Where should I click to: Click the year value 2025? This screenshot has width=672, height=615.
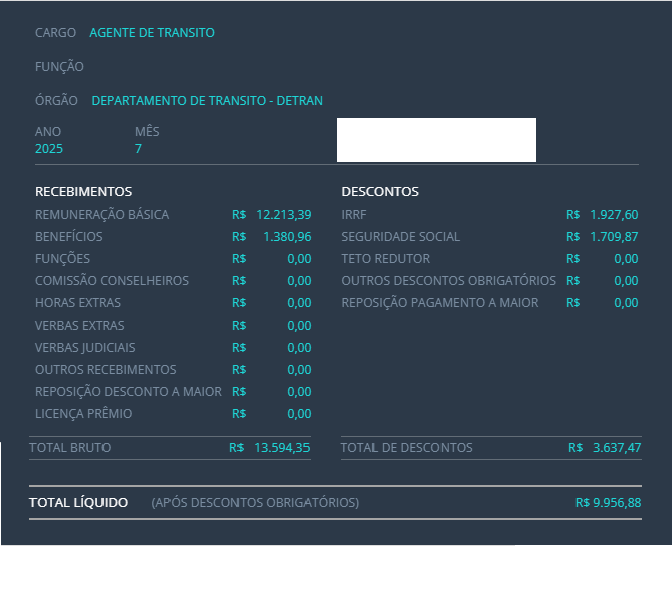[49, 149]
